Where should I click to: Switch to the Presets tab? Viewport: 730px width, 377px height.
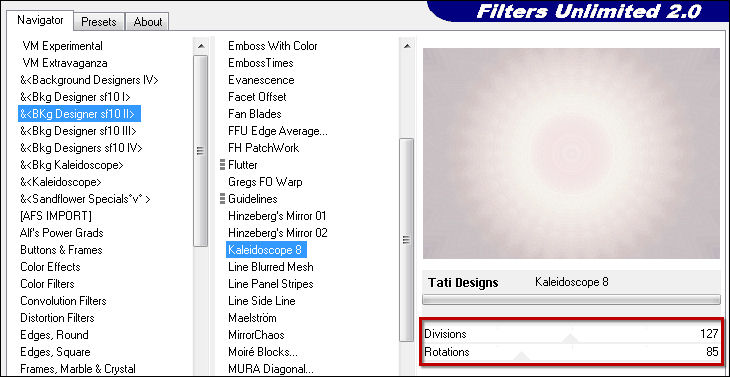[x=99, y=22]
